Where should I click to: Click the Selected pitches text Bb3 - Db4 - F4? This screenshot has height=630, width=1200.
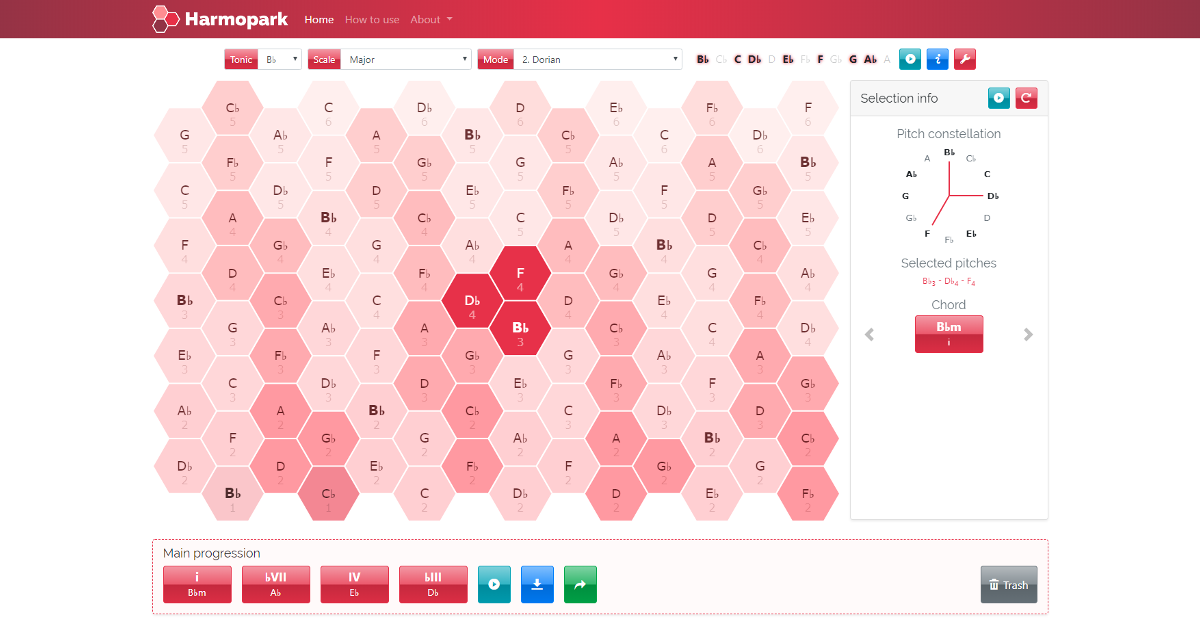pyautogui.click(x=949, y=282)
